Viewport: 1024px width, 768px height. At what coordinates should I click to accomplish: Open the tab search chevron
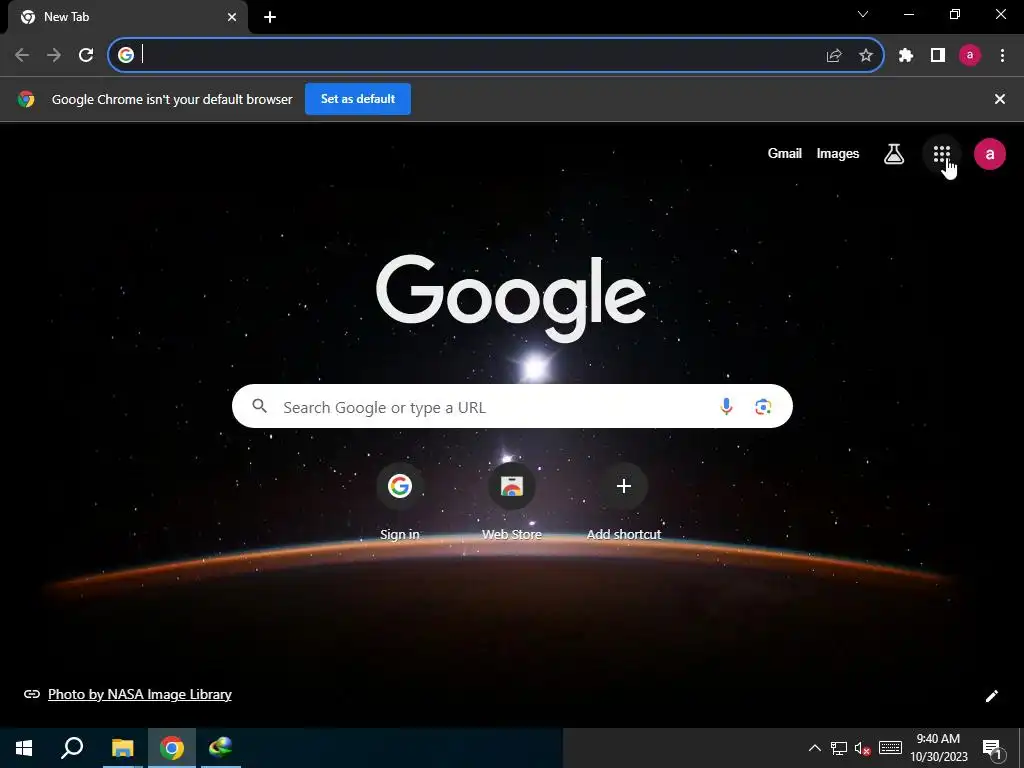(x=863, y=14)
